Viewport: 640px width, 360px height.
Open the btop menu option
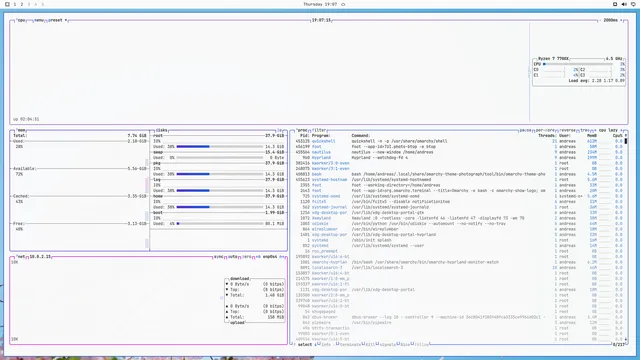39,20
